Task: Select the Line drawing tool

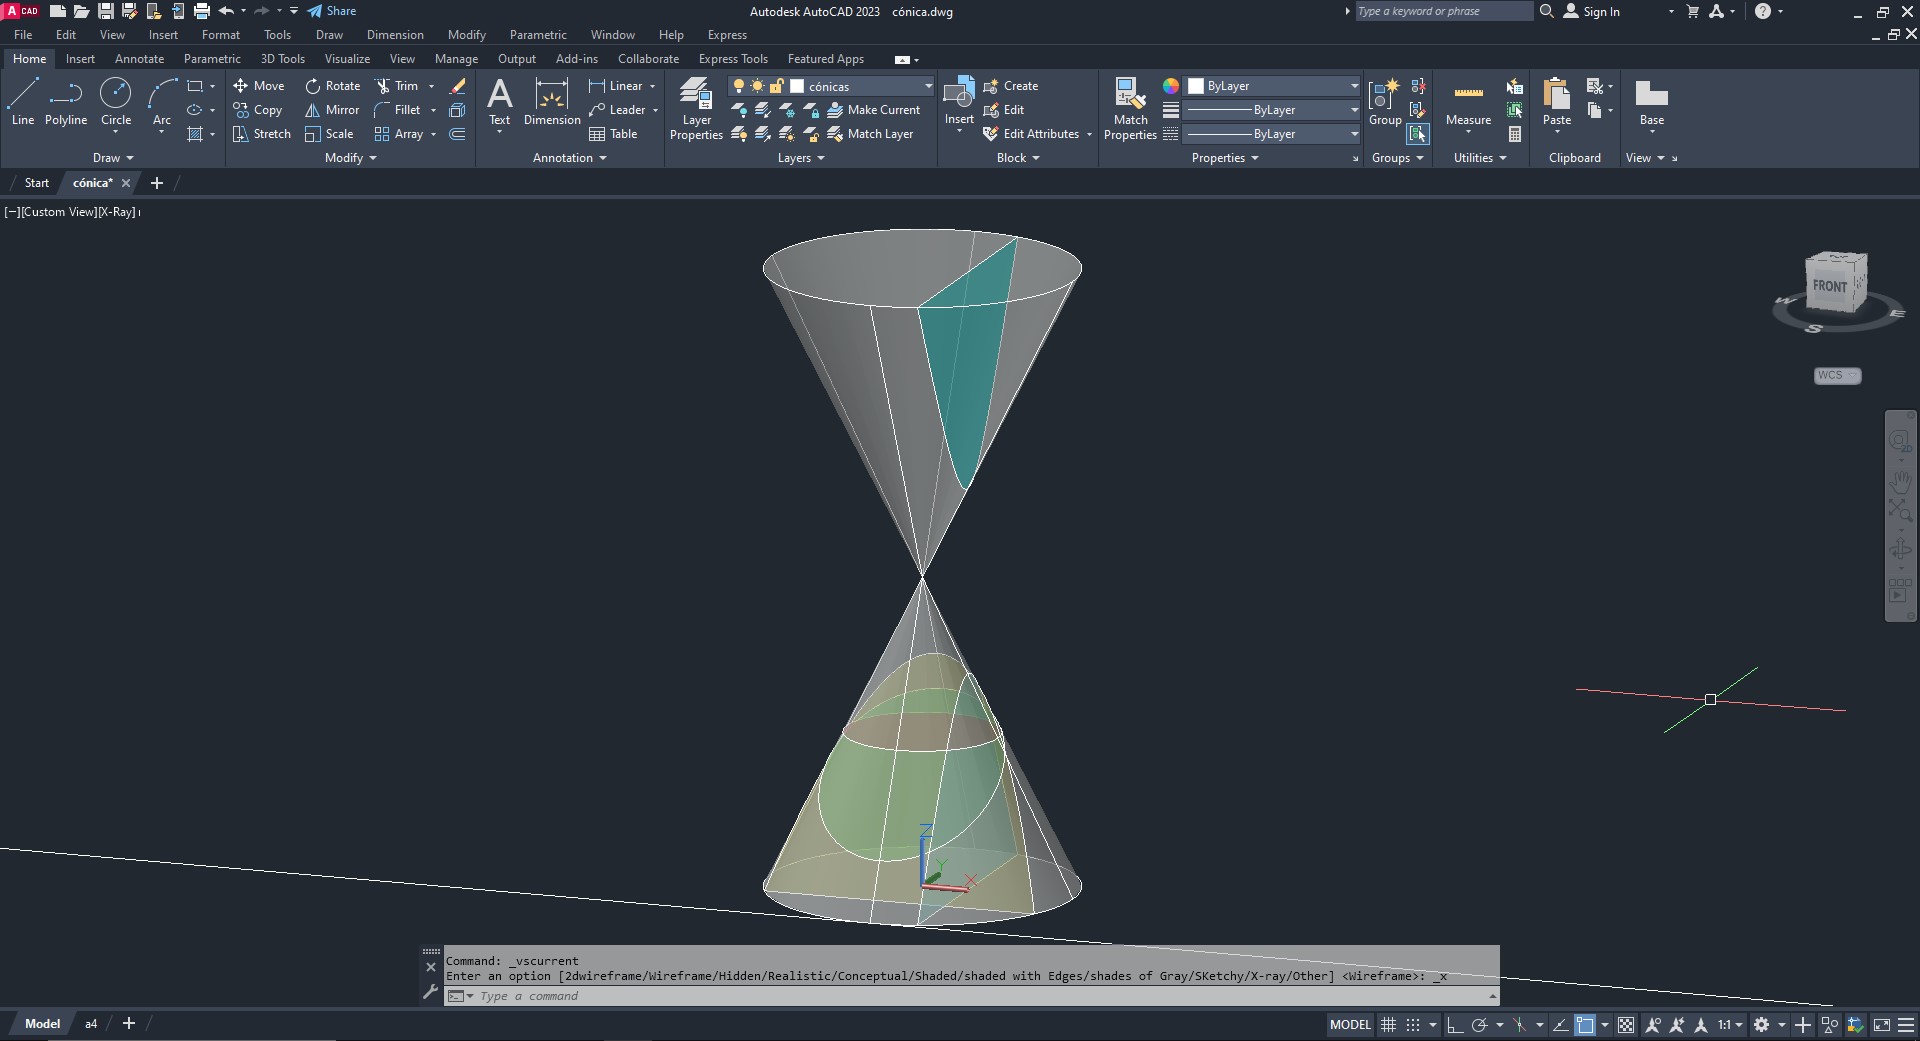Action: point(23,102)
